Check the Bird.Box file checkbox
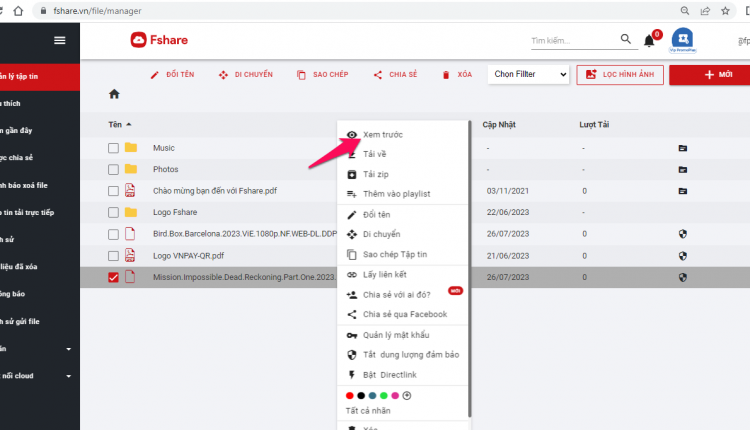Image resolution: width=750 pixels, height=430 pixels. pyautogui.click(x=113, y=234)
